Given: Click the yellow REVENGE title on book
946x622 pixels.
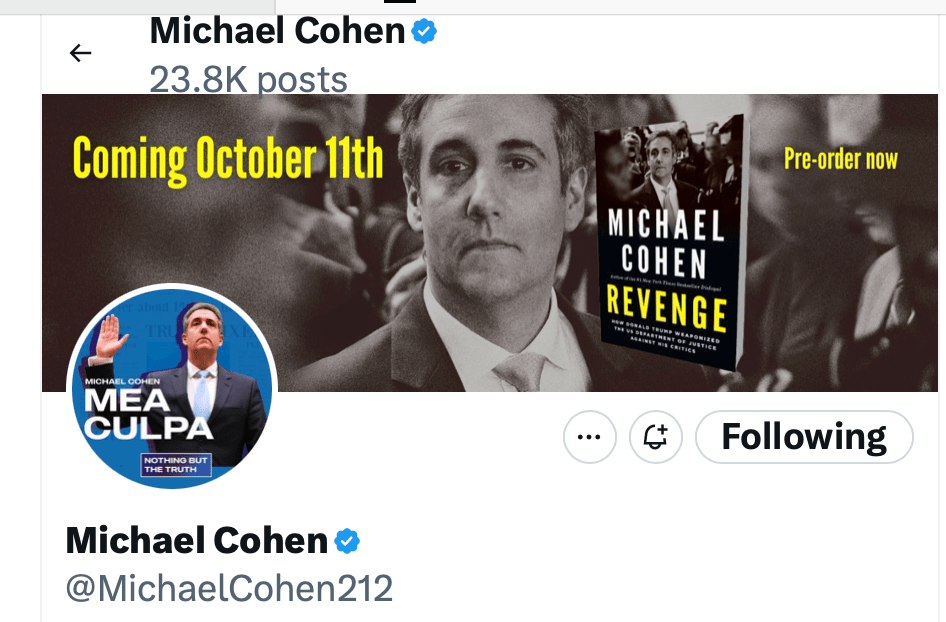Looking at the screenshot, I should (667, 308).
